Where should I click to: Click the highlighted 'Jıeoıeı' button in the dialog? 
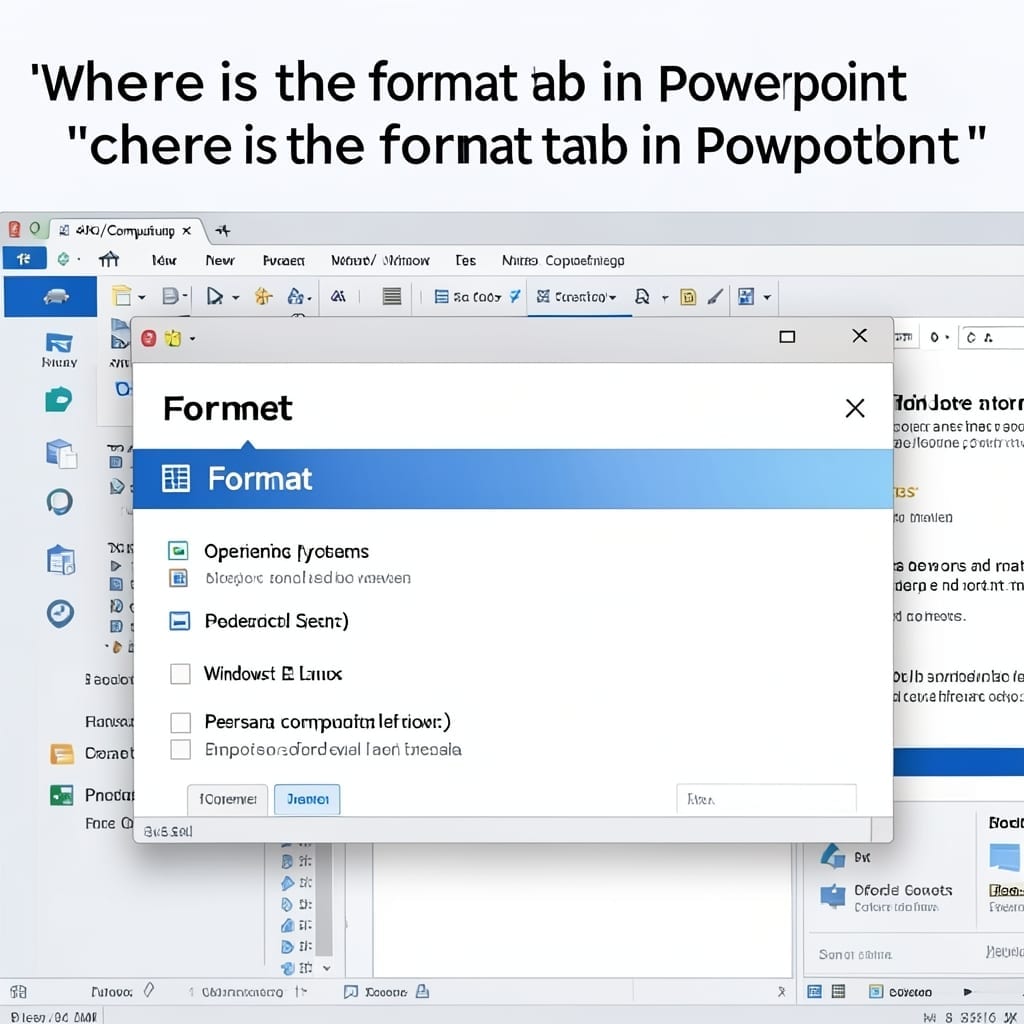point(307,799)
